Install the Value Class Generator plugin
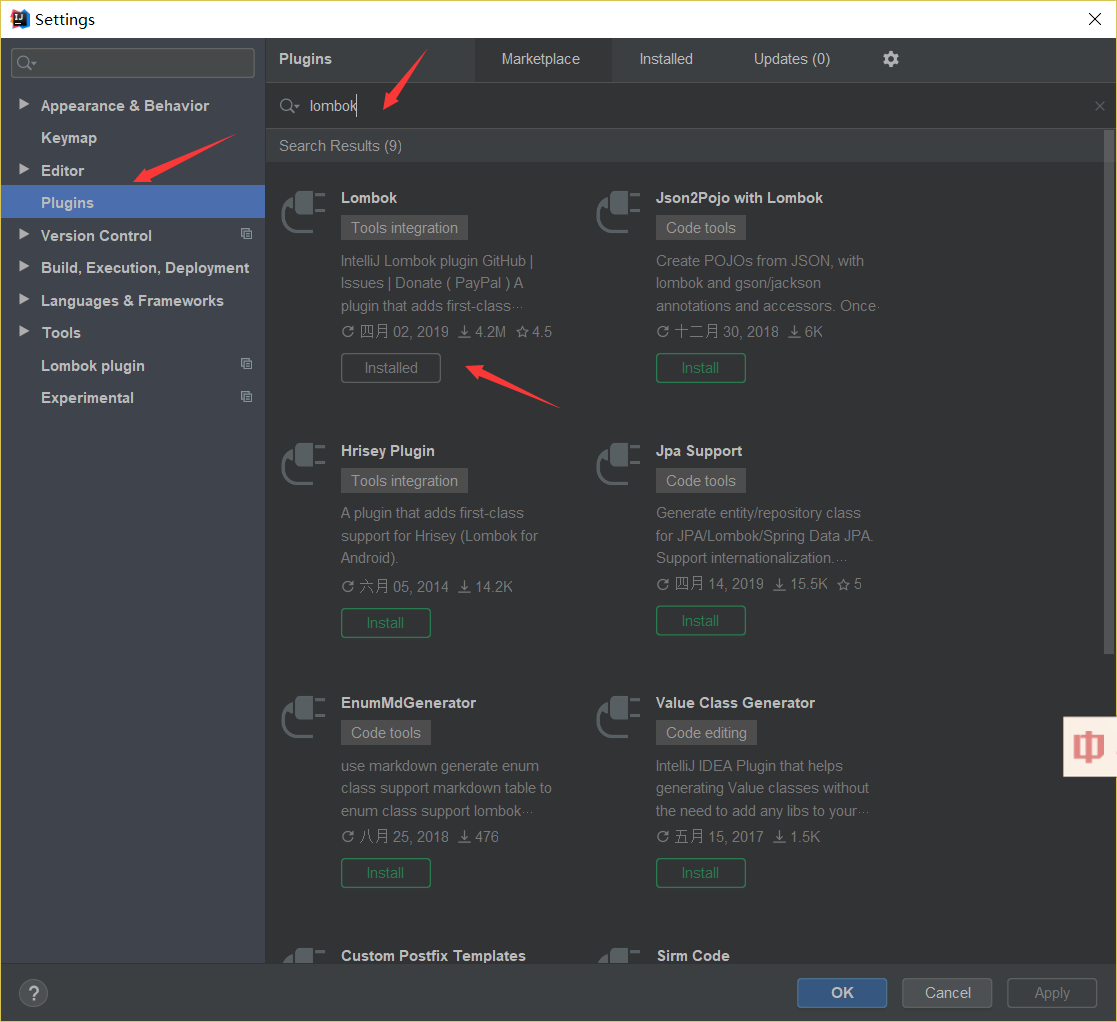 pos(700,873)
